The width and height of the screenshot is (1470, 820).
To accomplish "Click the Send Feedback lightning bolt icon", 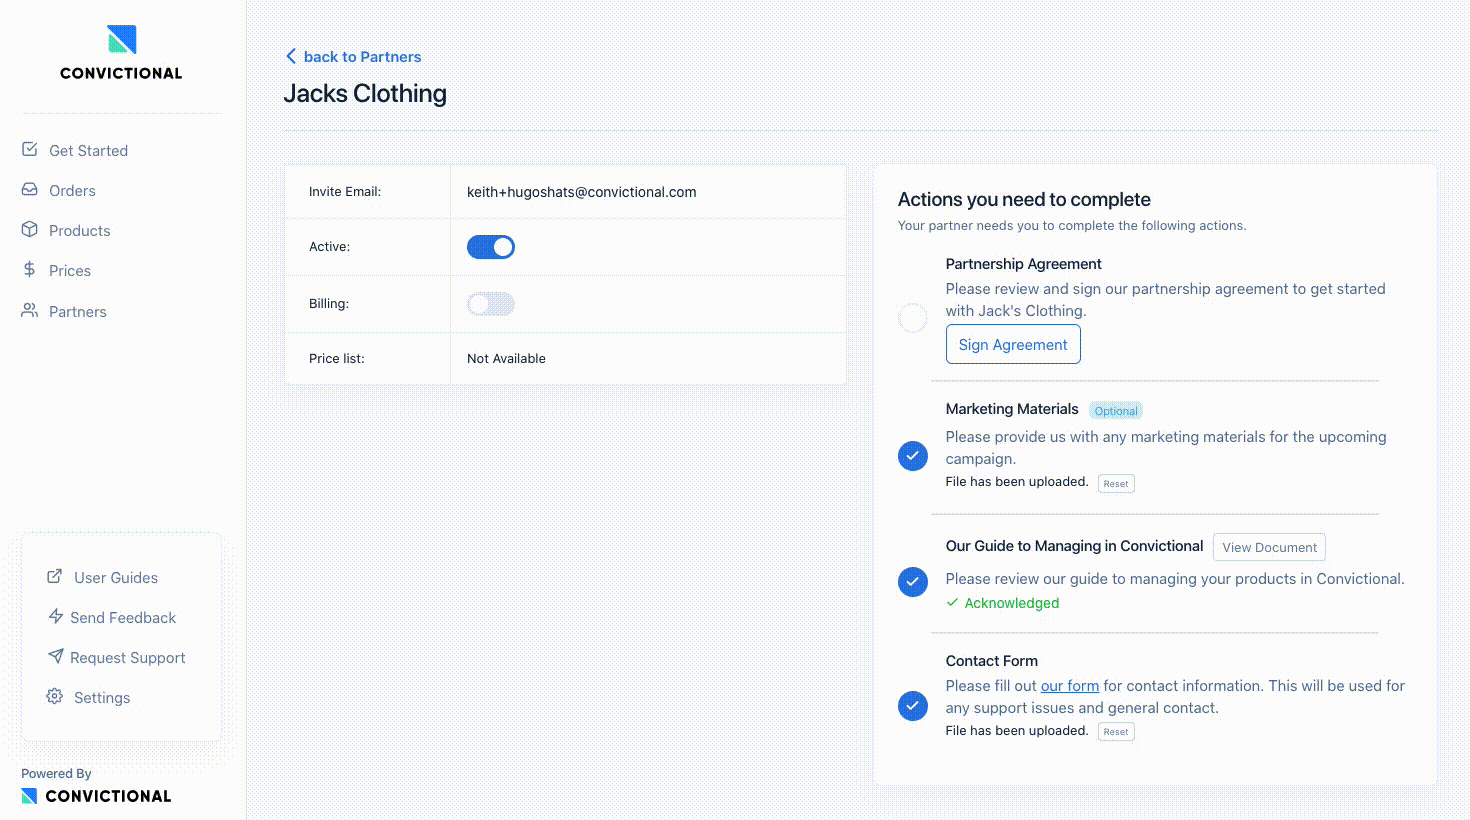I will pyautogui.click(x=56, y=617).
